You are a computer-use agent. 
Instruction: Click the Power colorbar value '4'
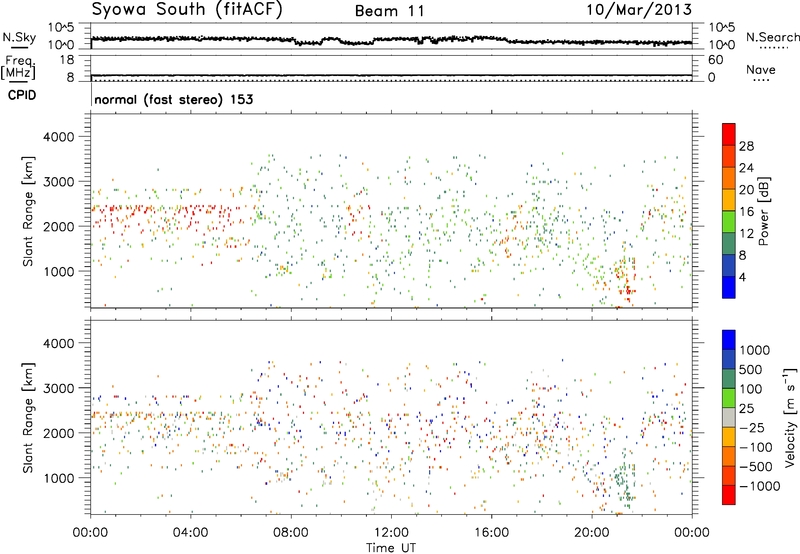743,277
